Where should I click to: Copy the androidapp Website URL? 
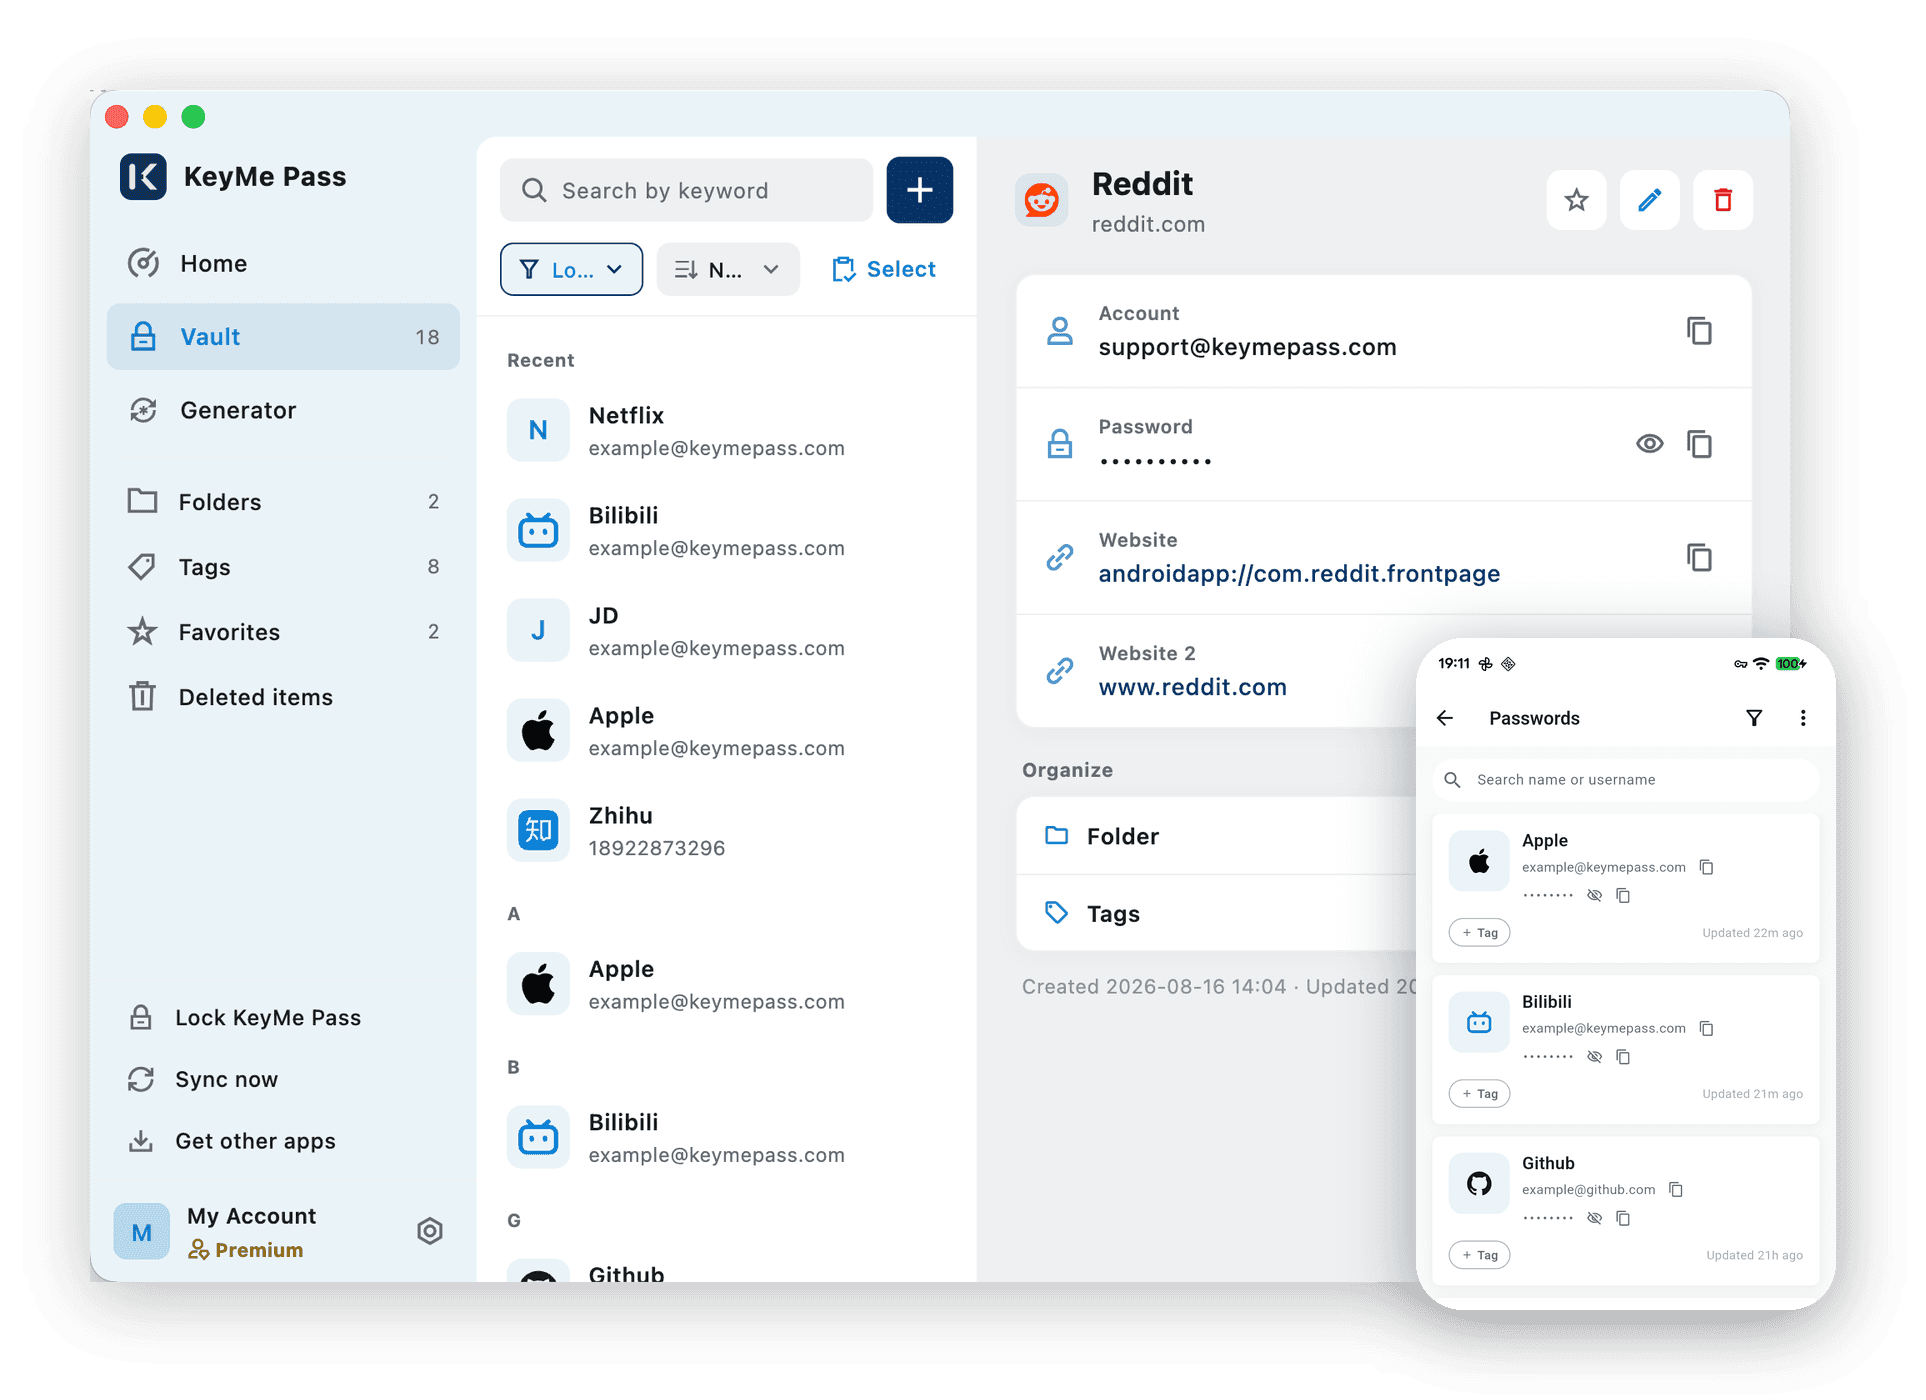click(1699, 557)
